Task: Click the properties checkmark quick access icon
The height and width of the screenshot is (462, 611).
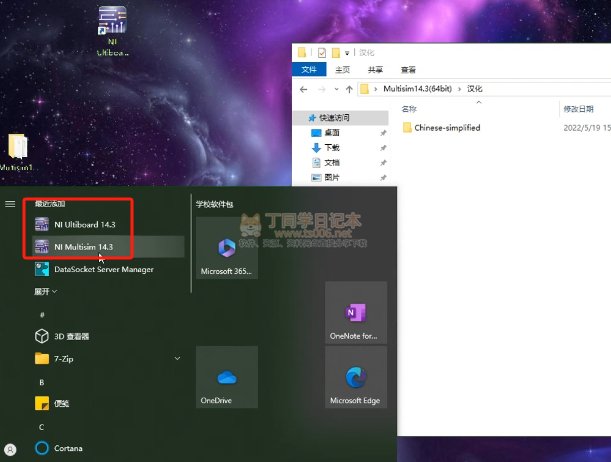Action: coord(322,53)
